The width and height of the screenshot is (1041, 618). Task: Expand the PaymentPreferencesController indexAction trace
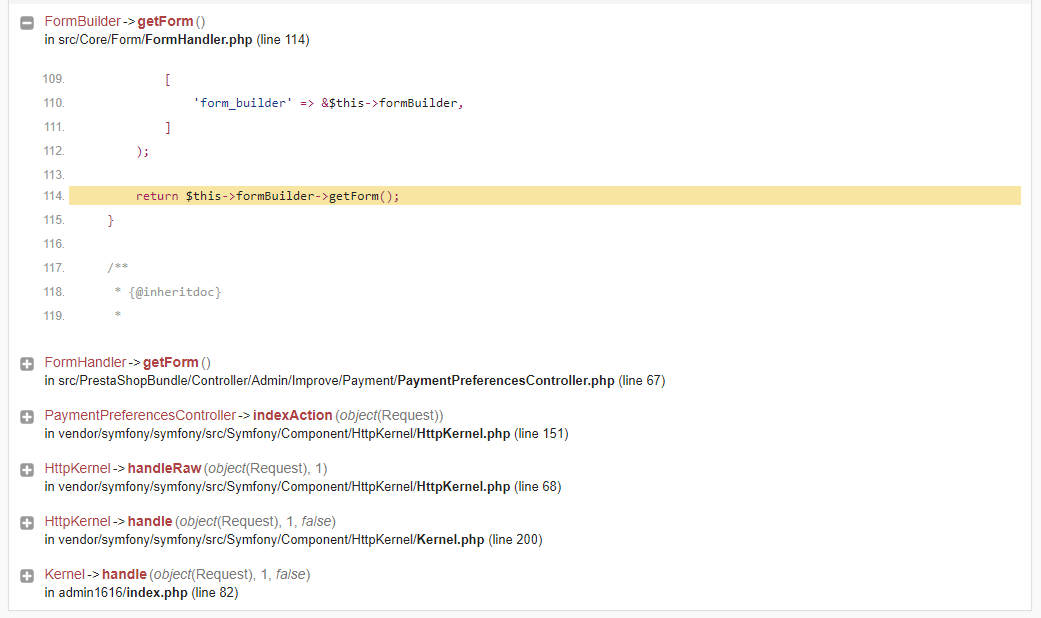[27, 417]
